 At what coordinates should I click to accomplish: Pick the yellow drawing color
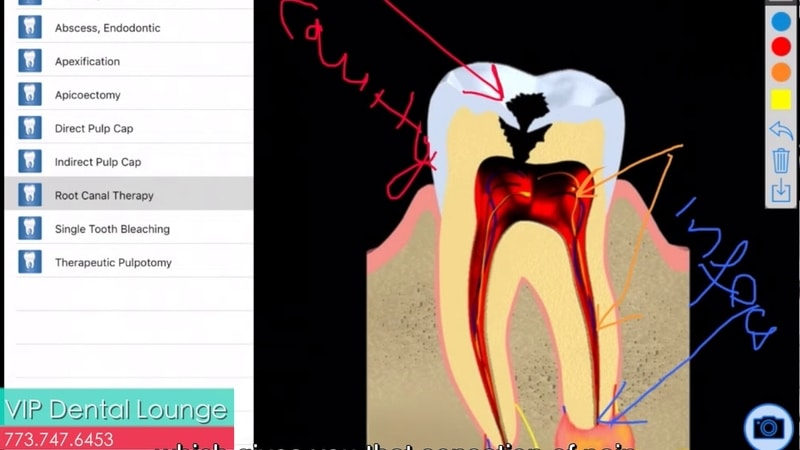coord(781,99)
